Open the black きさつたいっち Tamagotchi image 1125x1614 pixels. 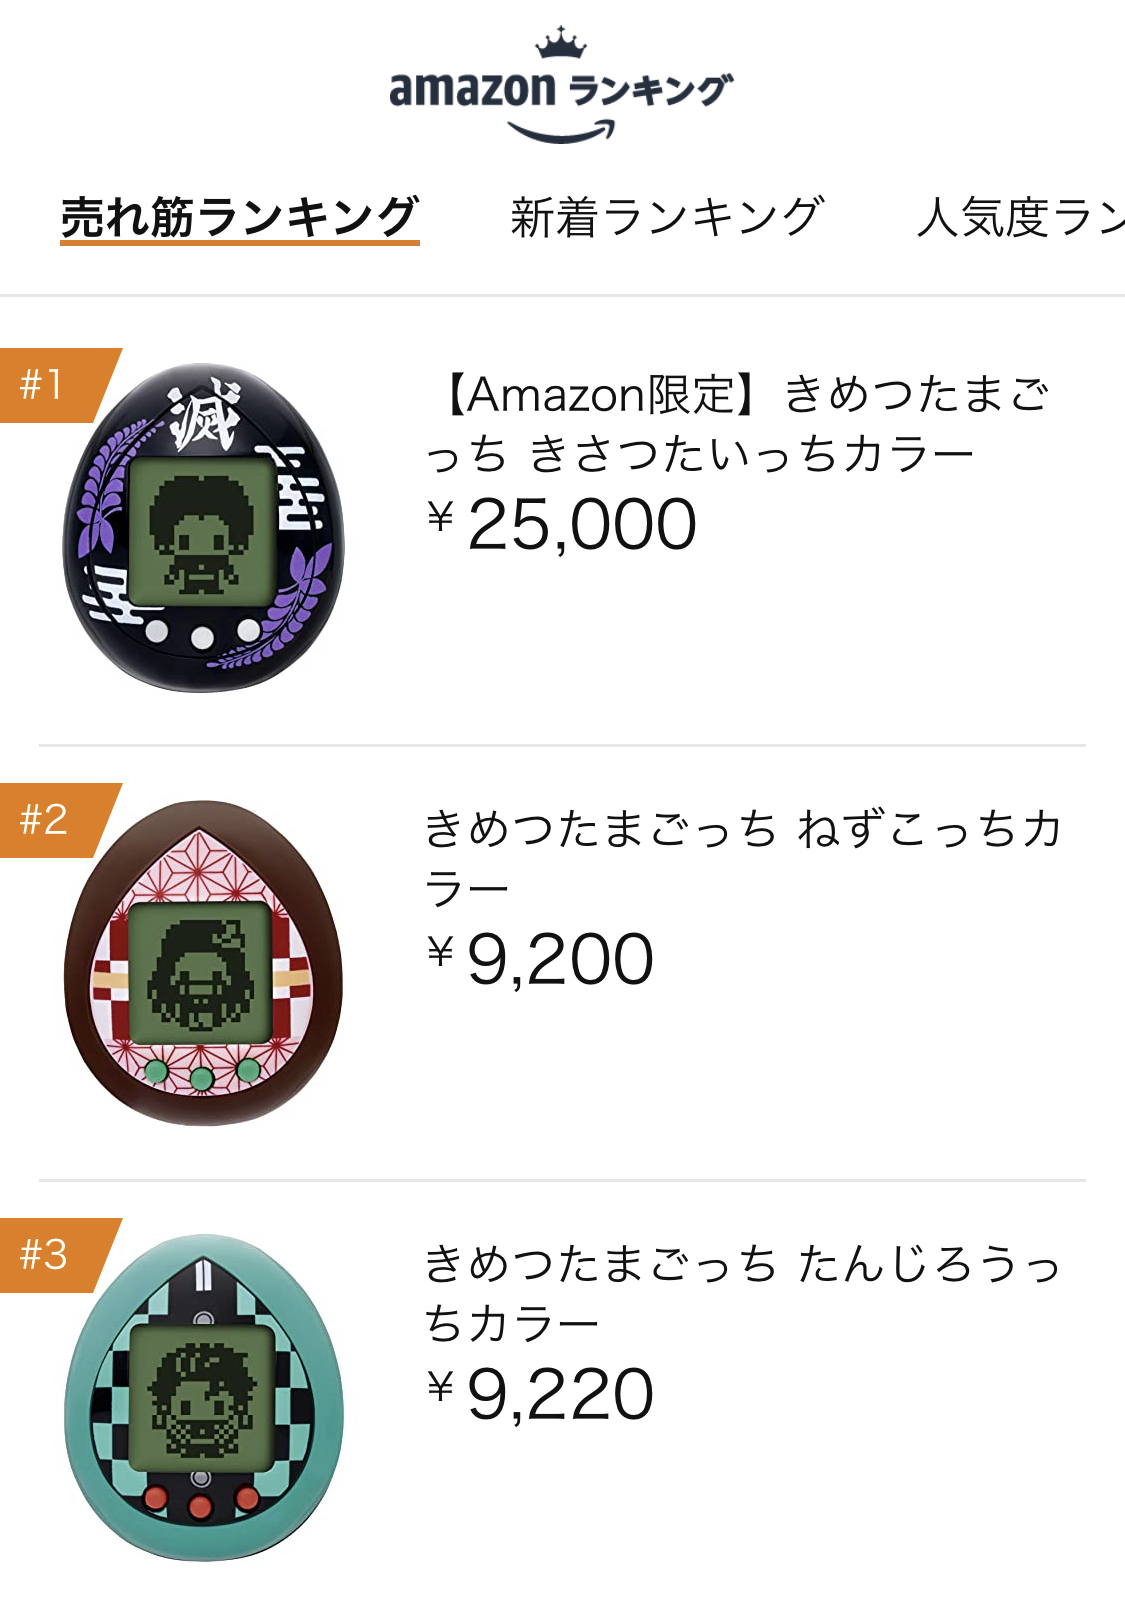[x=203, y=527]
